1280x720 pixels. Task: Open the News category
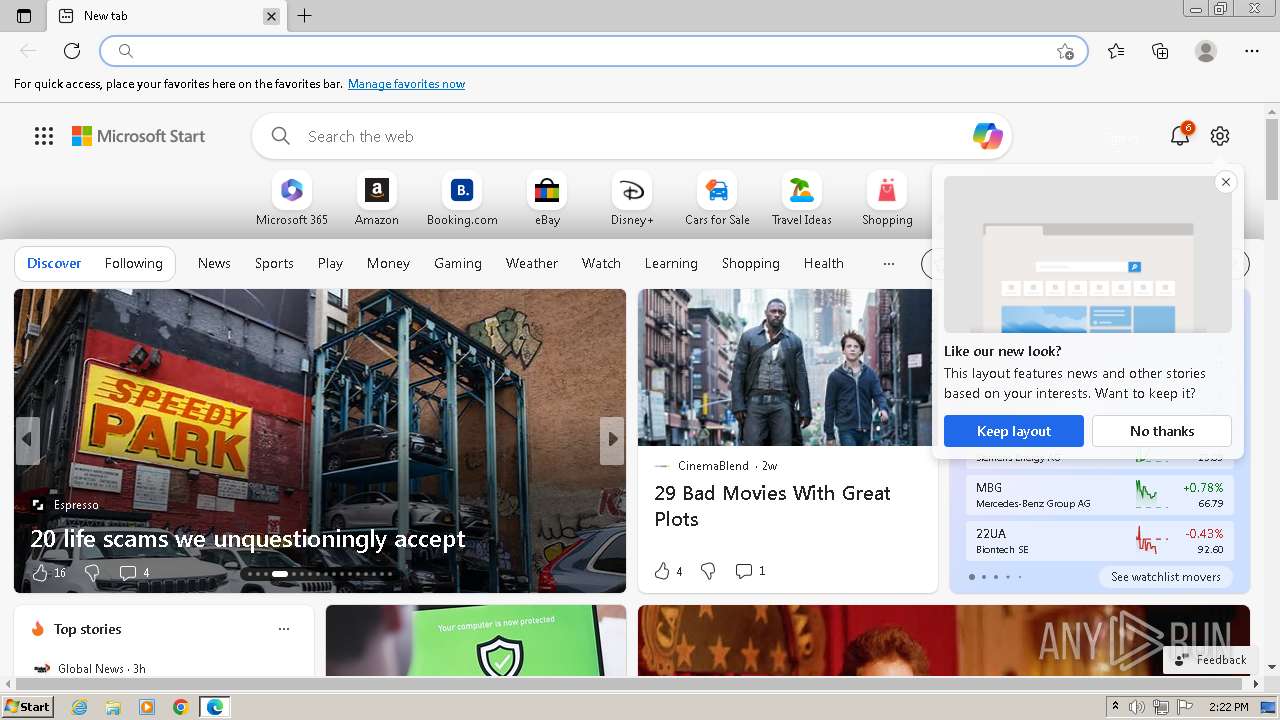tap(214, 264)
